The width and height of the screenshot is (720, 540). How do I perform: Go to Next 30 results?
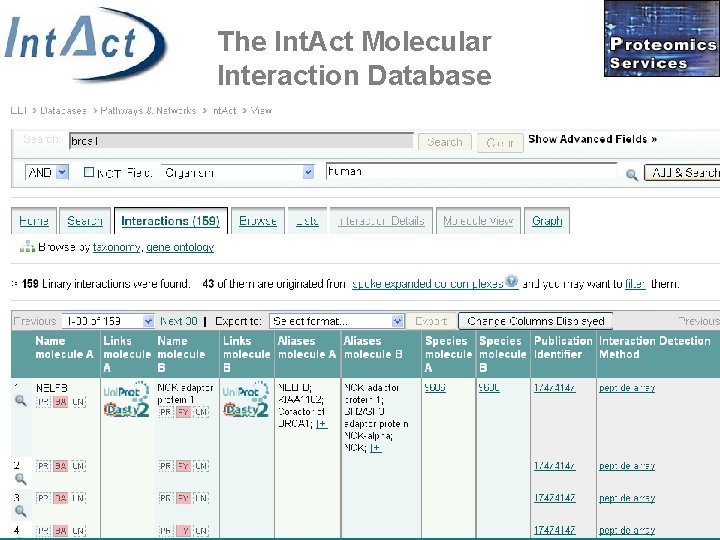(179, 321)
